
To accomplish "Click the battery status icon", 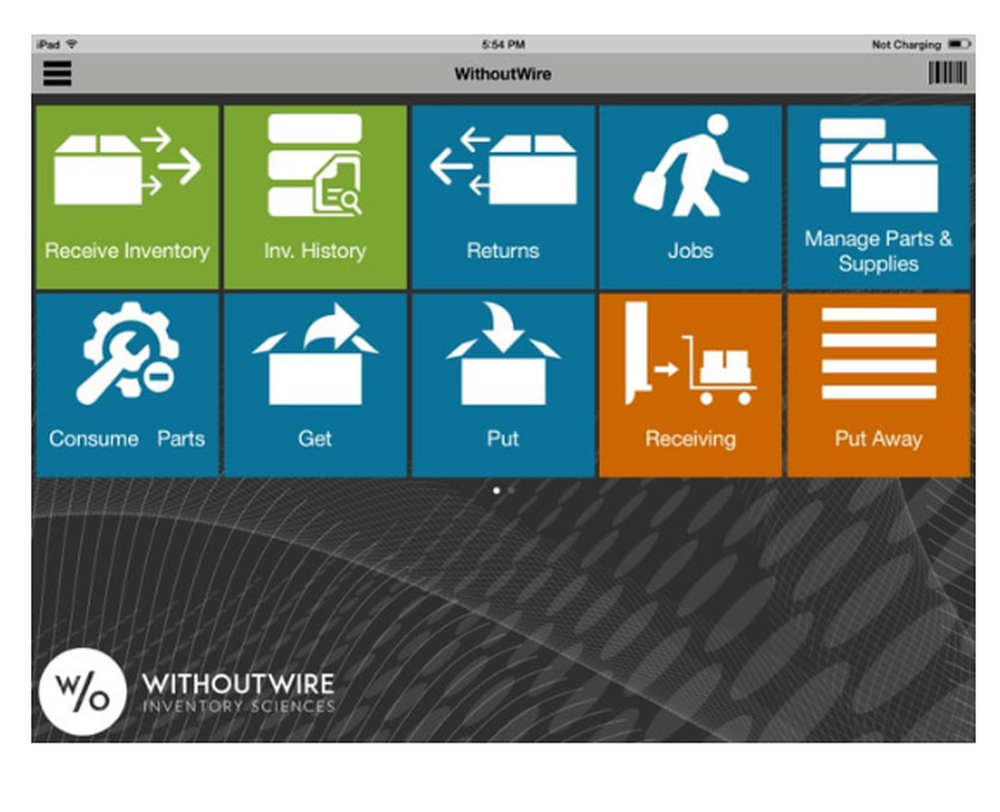I will (959, 44).
